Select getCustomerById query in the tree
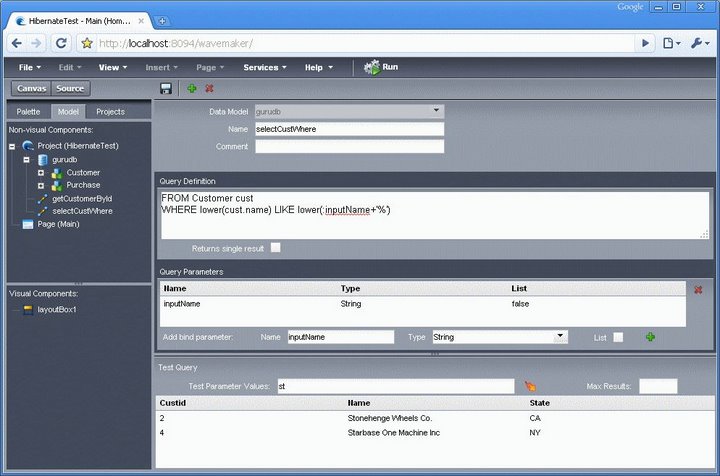Viewport: 720px width, 476px height. click(81, 198)
